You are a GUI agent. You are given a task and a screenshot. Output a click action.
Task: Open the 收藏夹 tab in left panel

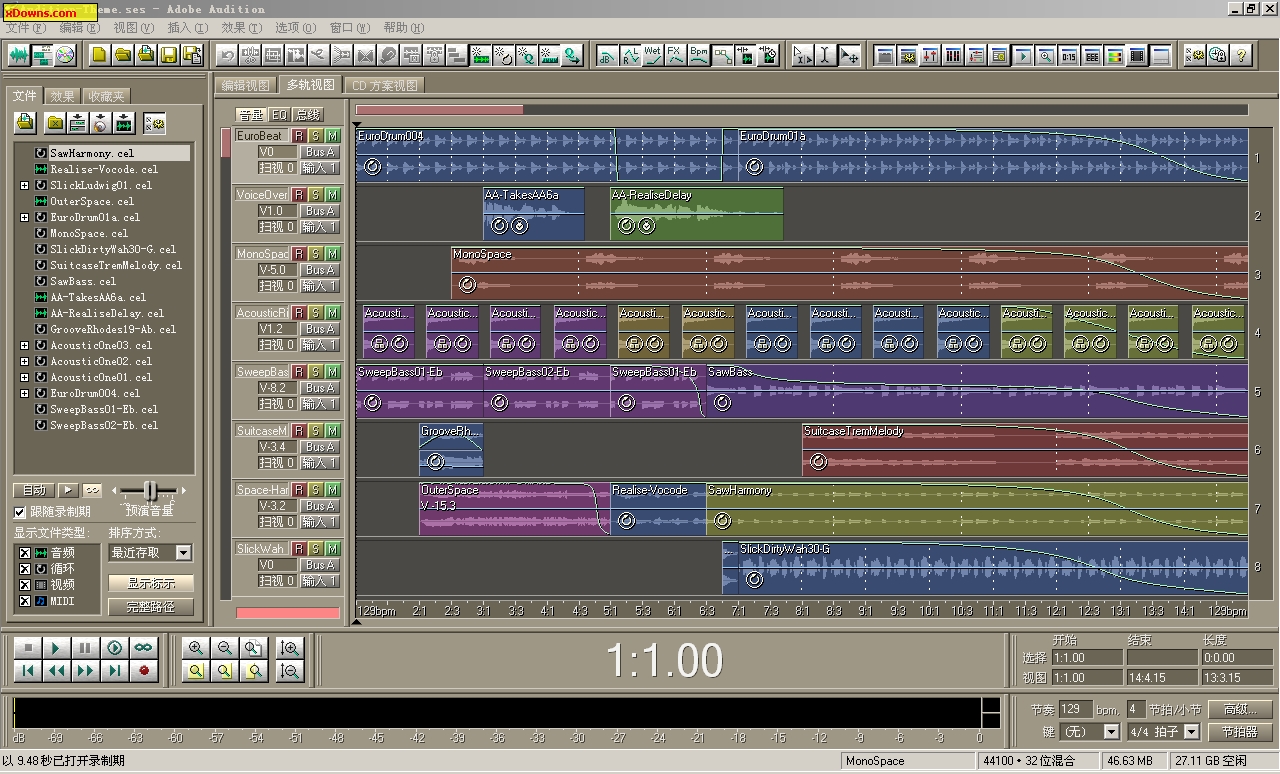[106, 96]
